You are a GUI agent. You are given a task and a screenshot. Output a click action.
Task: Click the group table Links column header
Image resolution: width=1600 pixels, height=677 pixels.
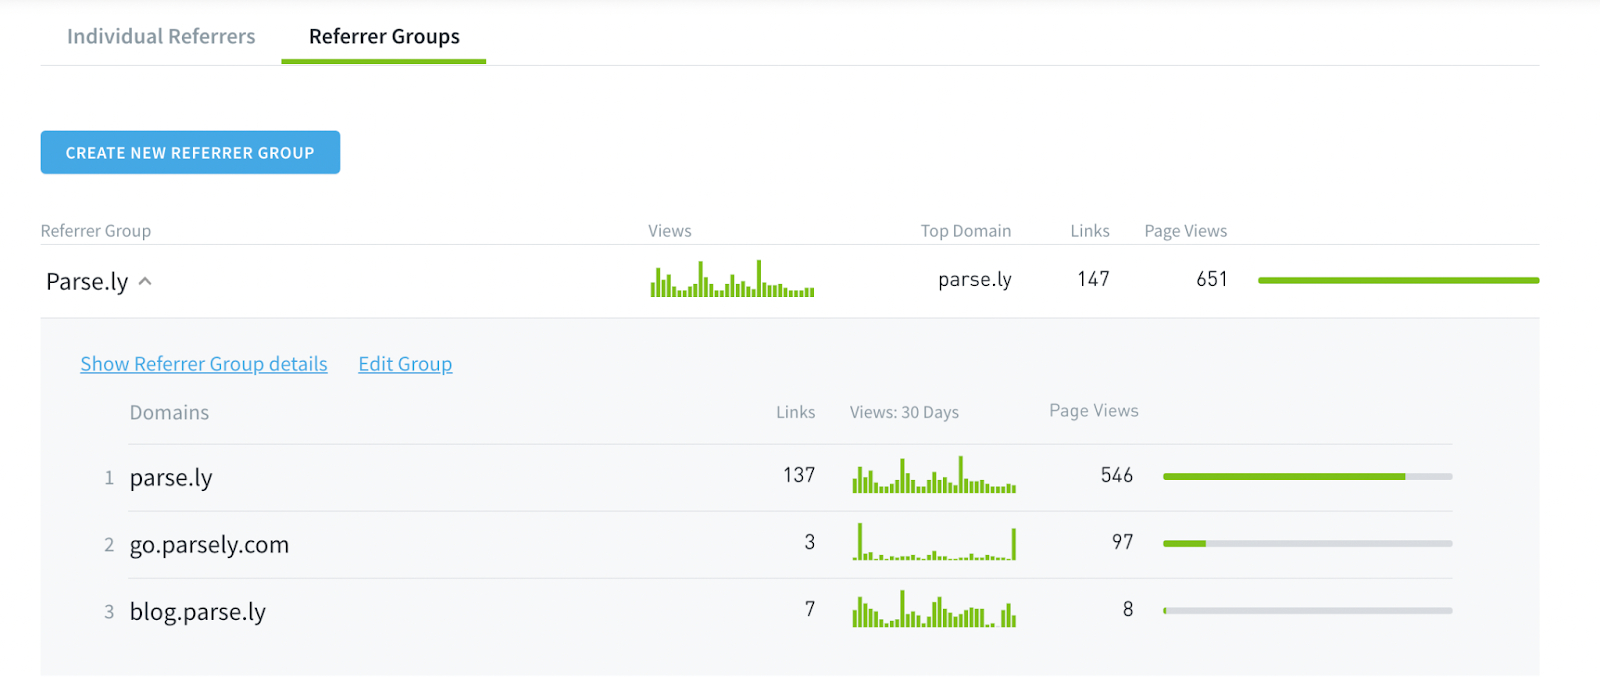(1090, 231)
